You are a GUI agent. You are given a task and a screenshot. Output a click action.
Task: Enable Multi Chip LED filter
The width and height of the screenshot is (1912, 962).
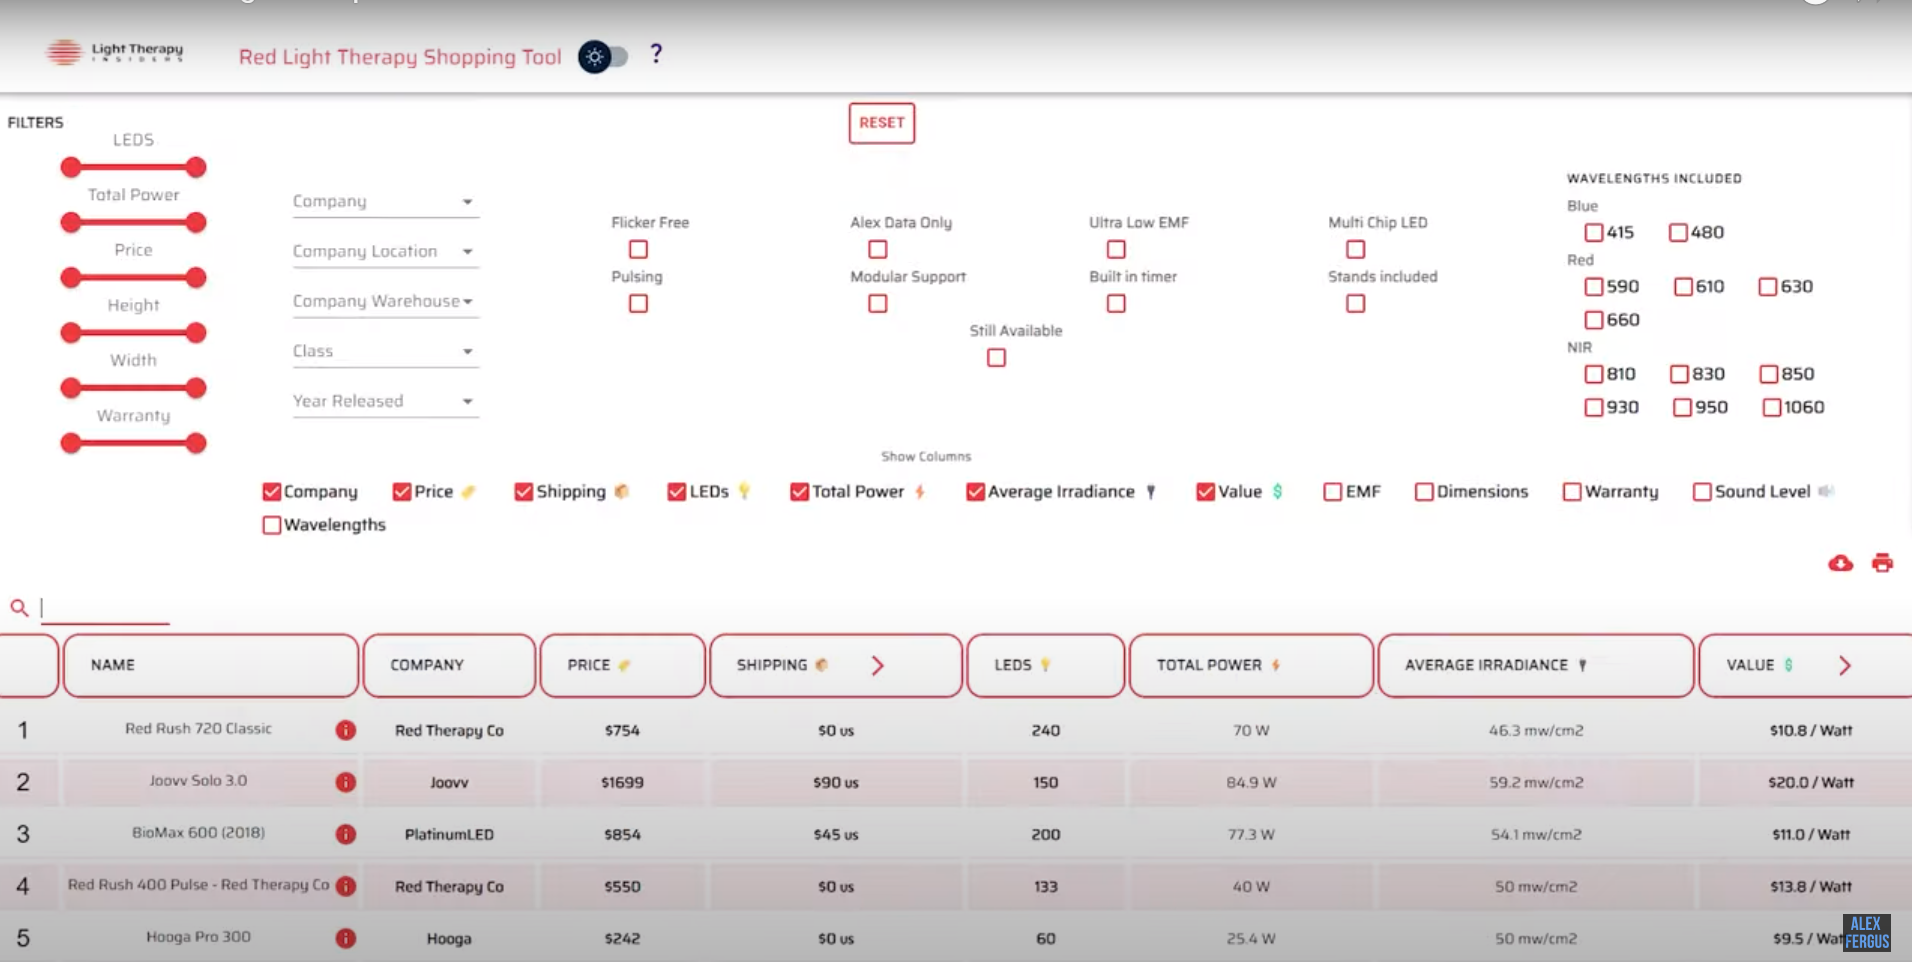(1355, 249)
